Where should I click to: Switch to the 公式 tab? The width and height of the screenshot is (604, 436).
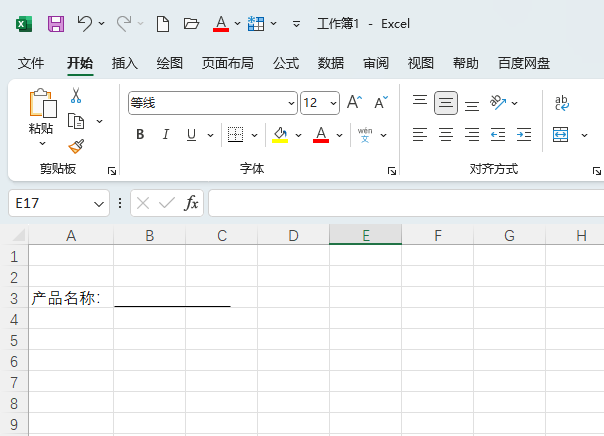pos(286,63)
